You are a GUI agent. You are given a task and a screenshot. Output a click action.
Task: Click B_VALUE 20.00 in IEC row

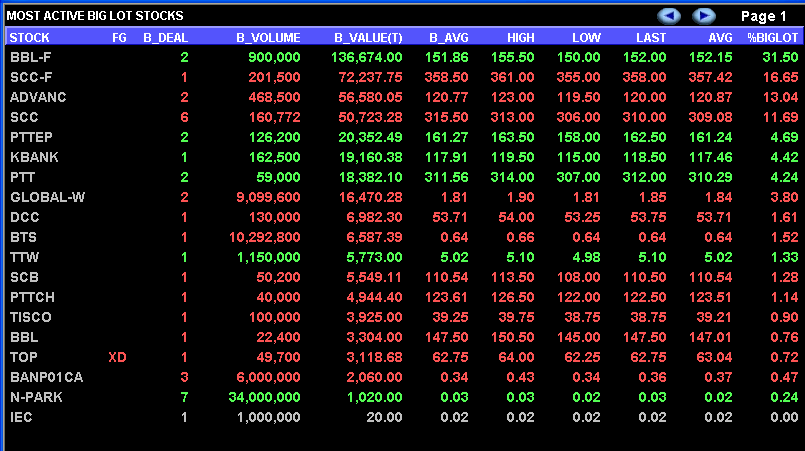(x=384, y=418)
